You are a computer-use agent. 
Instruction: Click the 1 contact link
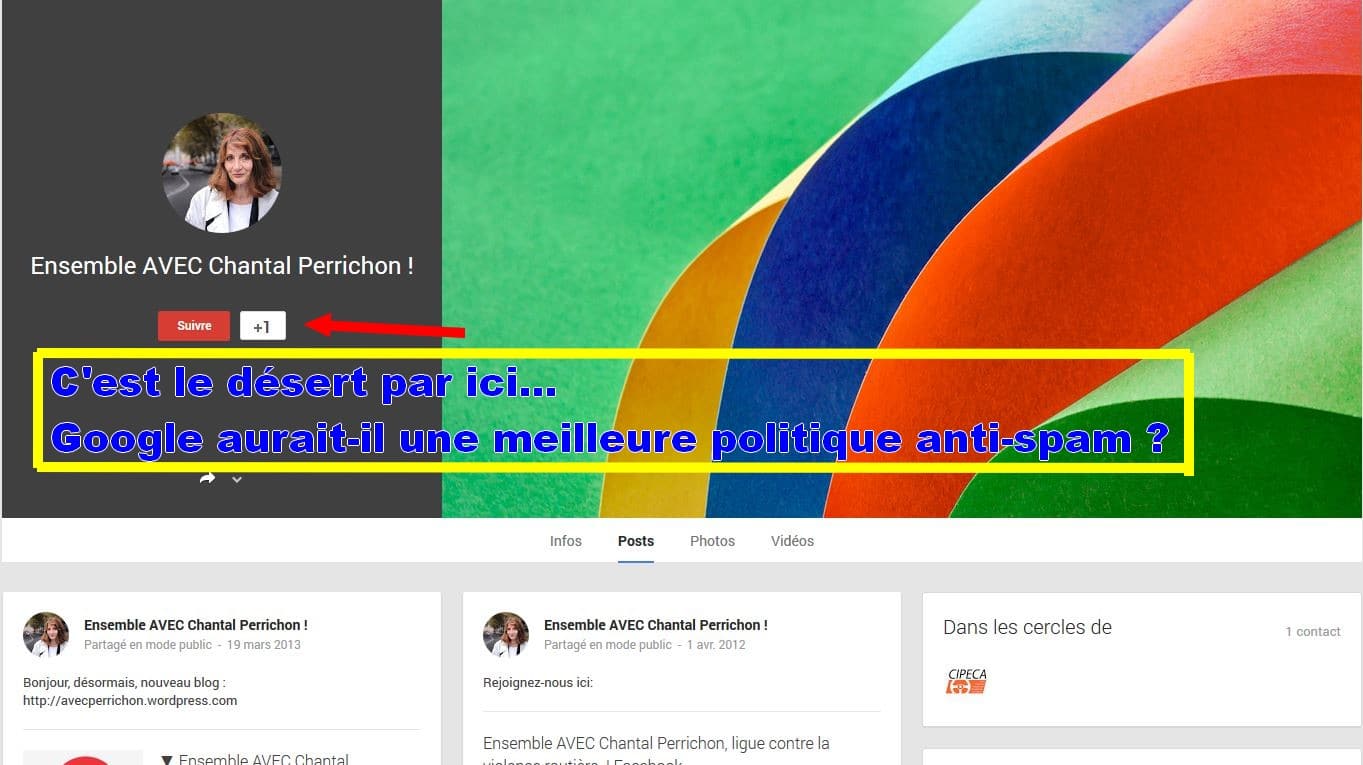pos(1313,631)
